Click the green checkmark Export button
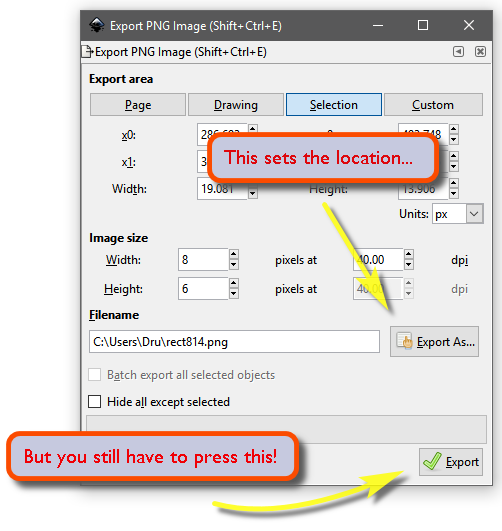Screen dimensions: 502x531 [451, 462]
